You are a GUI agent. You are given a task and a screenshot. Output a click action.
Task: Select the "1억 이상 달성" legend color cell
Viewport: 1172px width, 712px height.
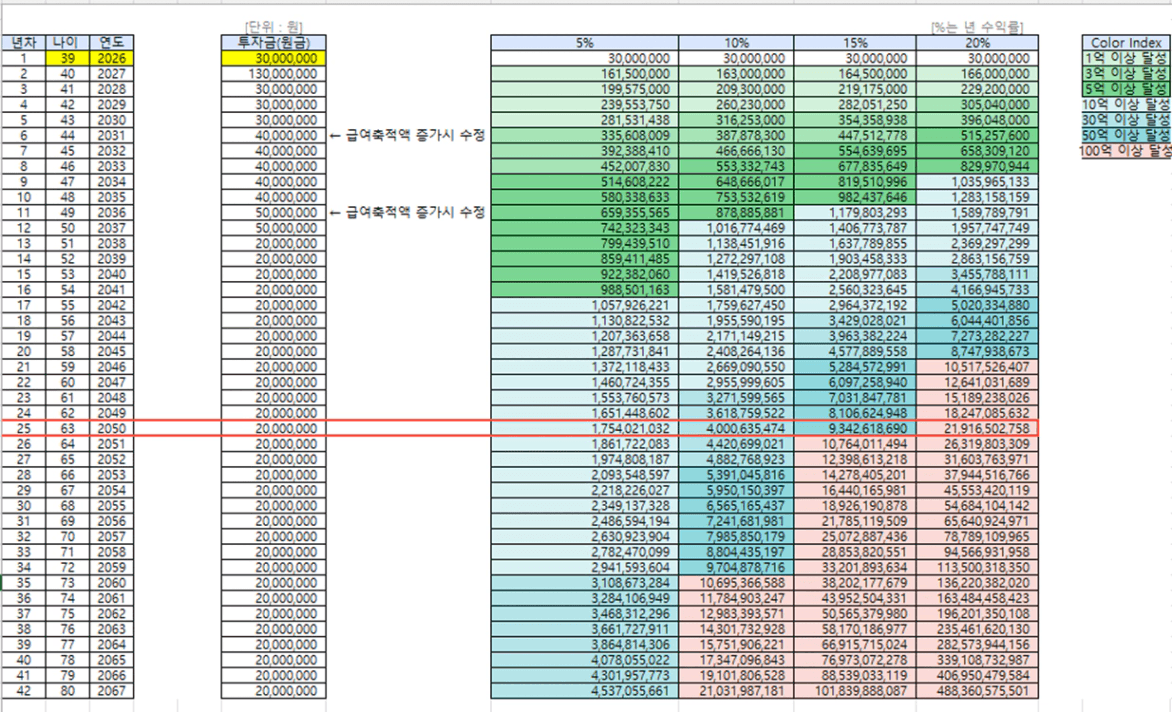click(x=1127, y=58)
